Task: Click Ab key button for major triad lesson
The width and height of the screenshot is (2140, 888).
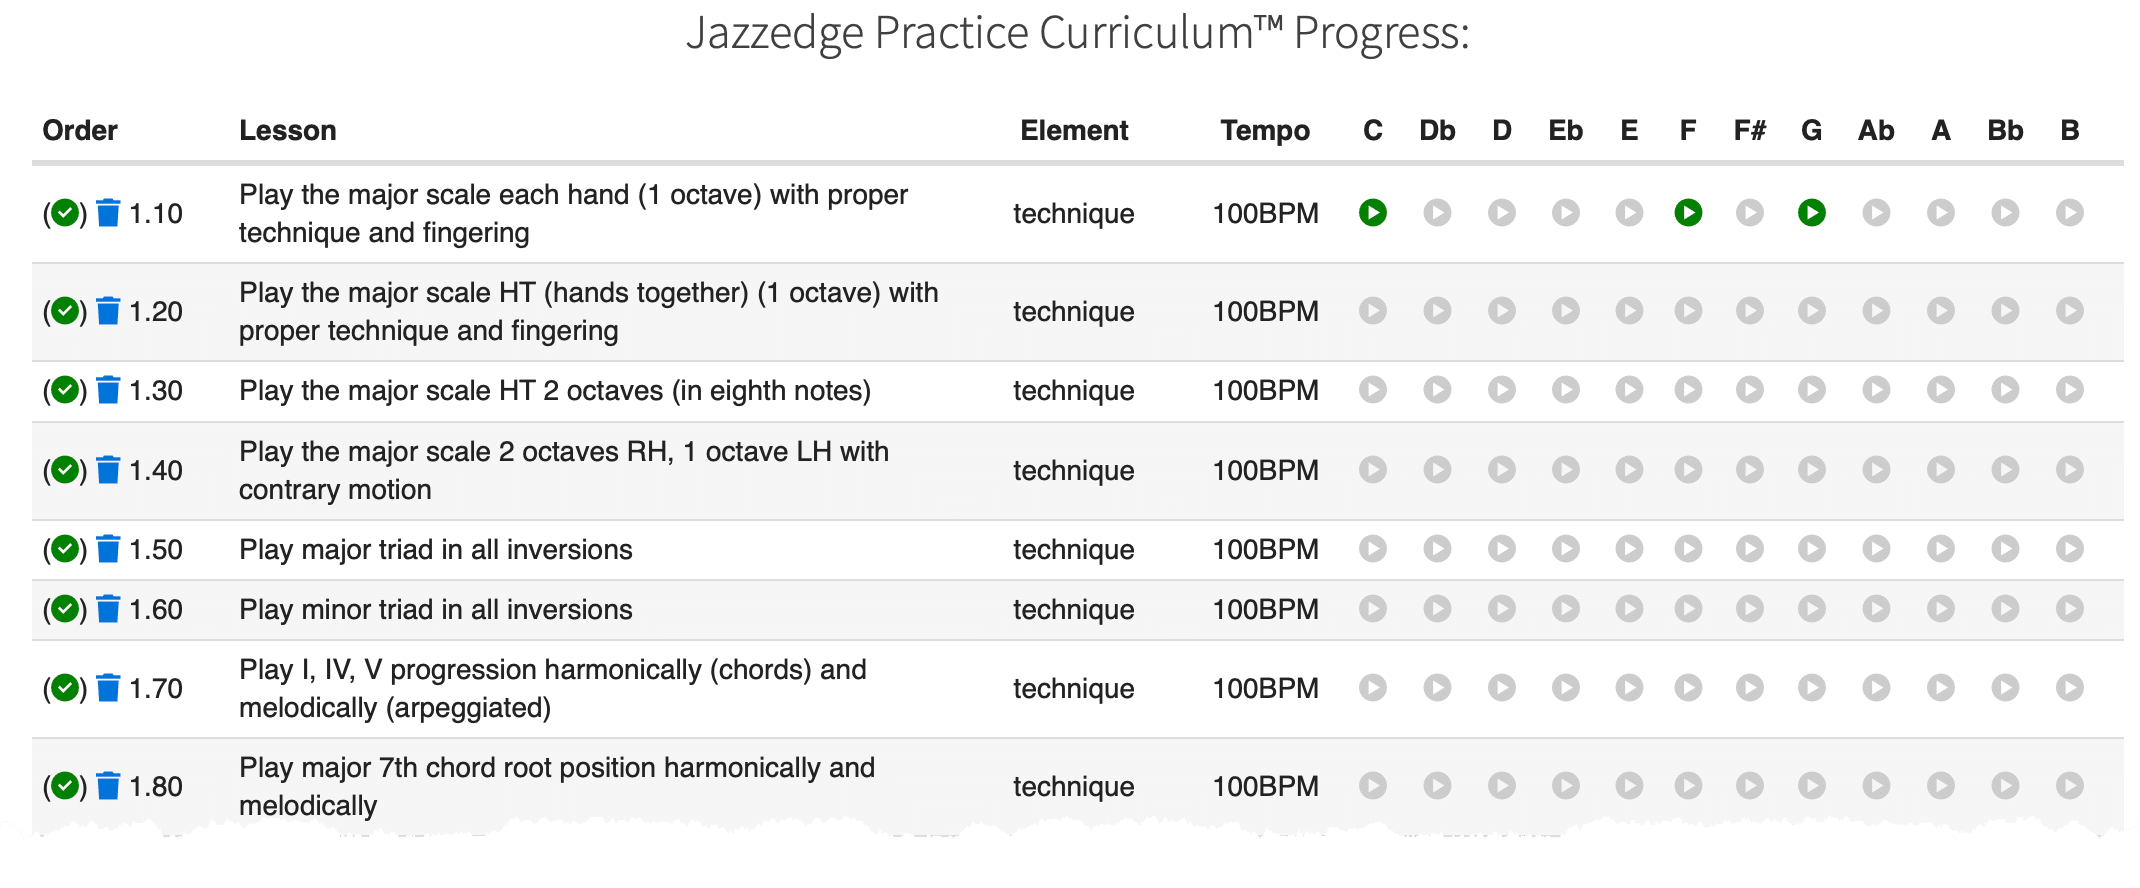Action: click(x=1876, y=549)
